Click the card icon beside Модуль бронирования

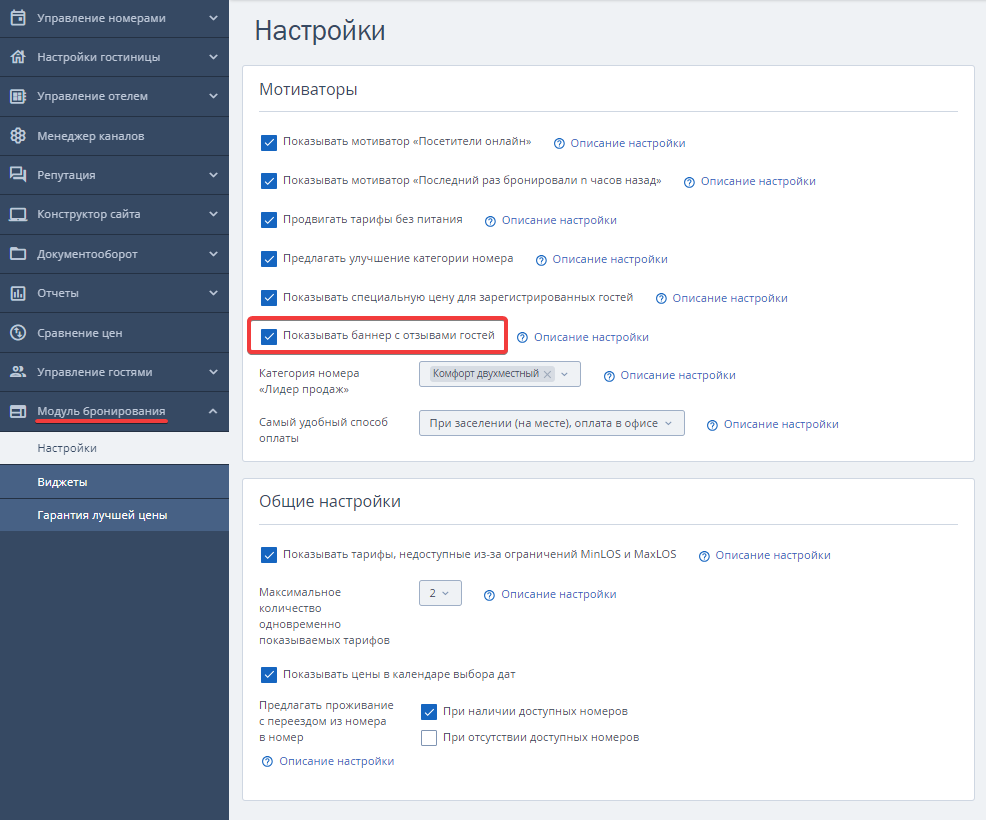pyautogui.click(x=18, y=411)
